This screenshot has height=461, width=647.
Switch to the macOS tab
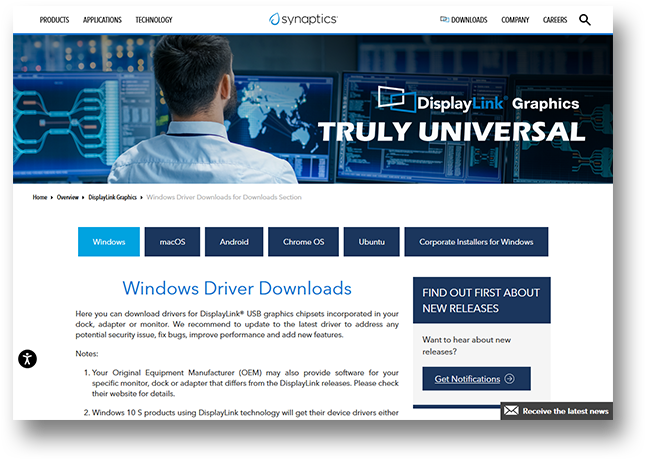(x=172, y=242)
